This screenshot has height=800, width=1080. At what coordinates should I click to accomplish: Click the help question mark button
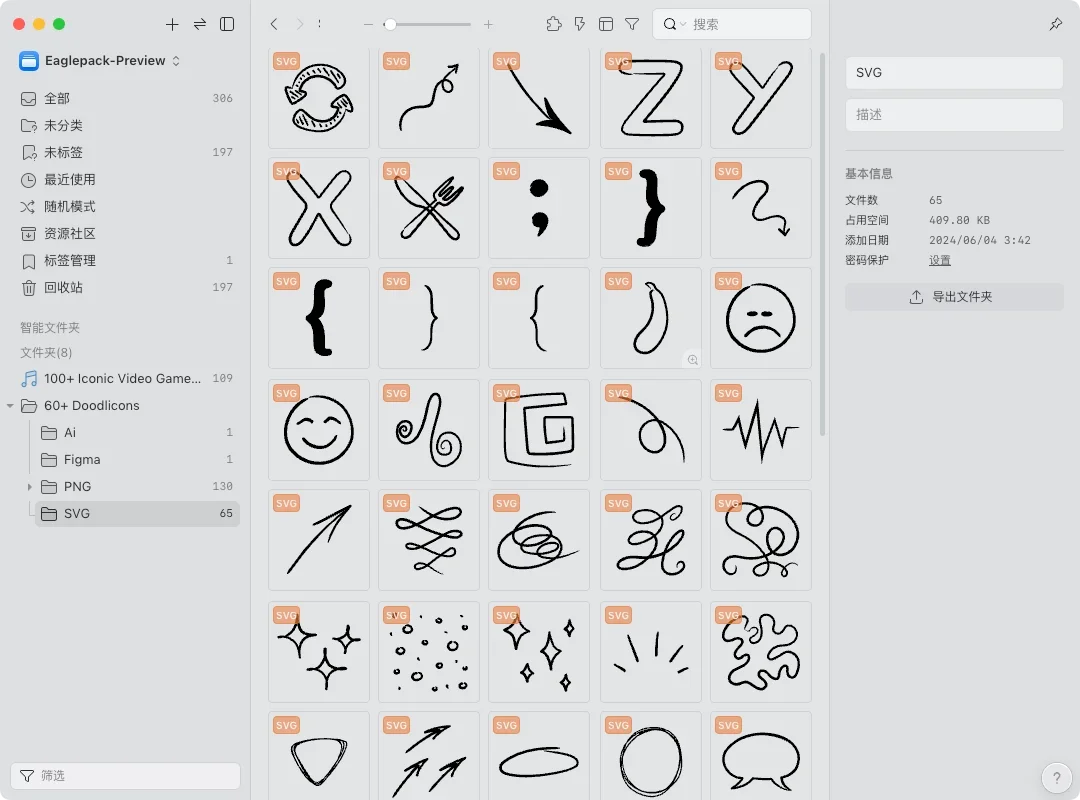(1056, 778)
